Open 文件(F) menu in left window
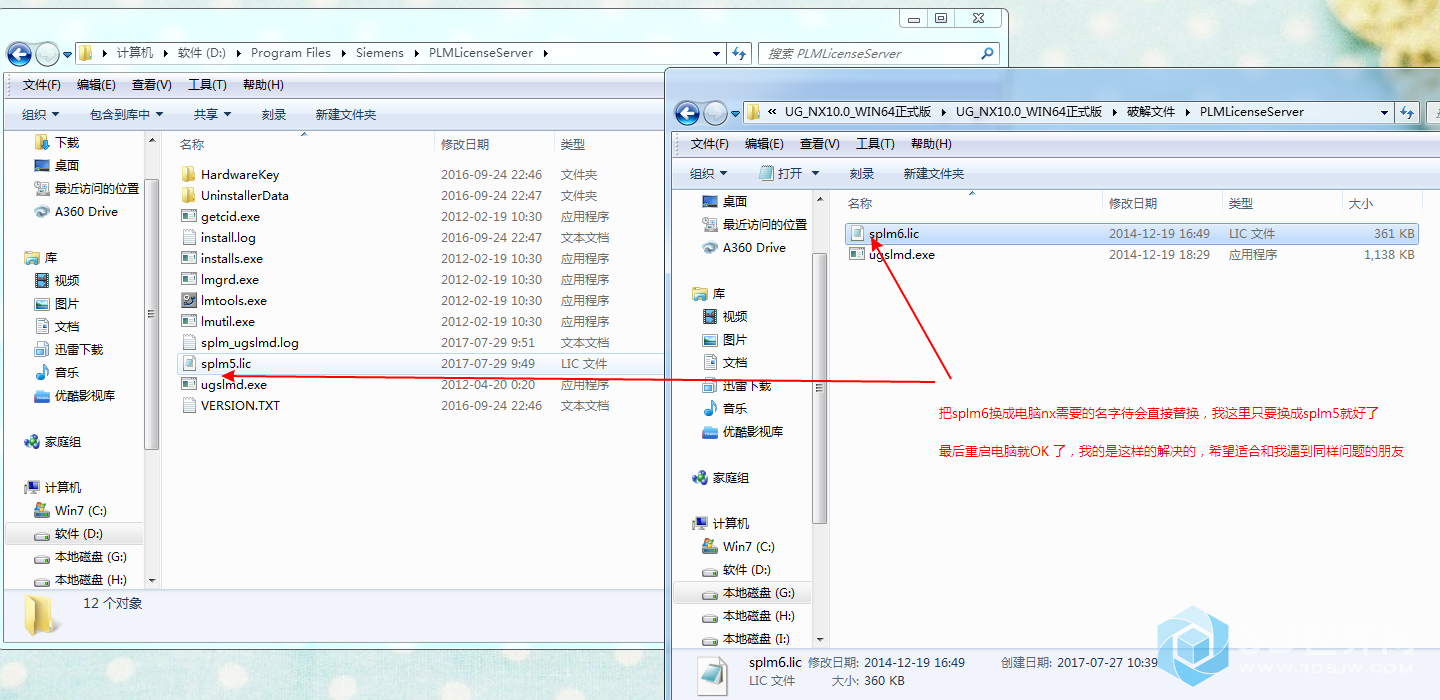1440x700 pixels. coord(42,84)
